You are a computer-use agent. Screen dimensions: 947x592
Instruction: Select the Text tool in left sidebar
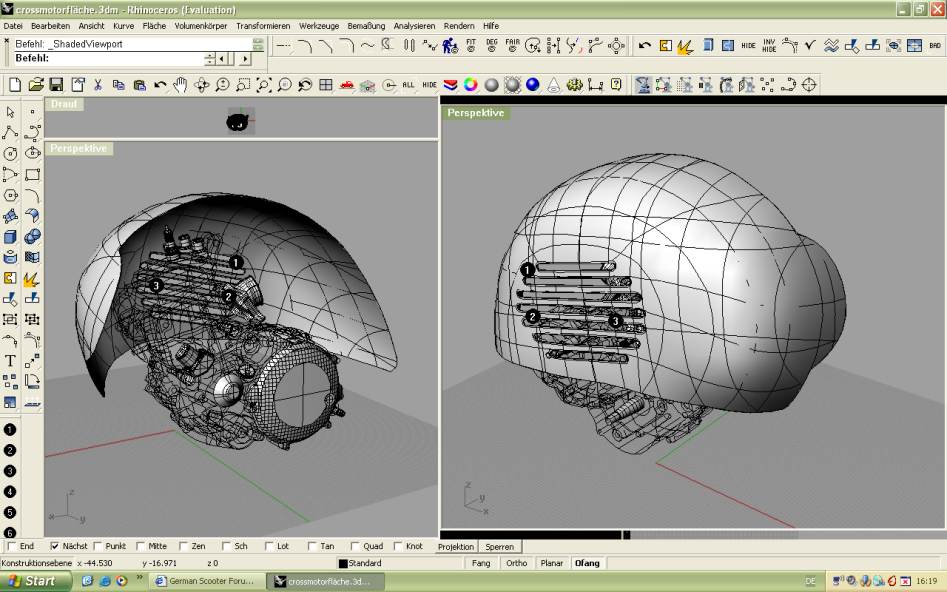[x=10, y=360]
